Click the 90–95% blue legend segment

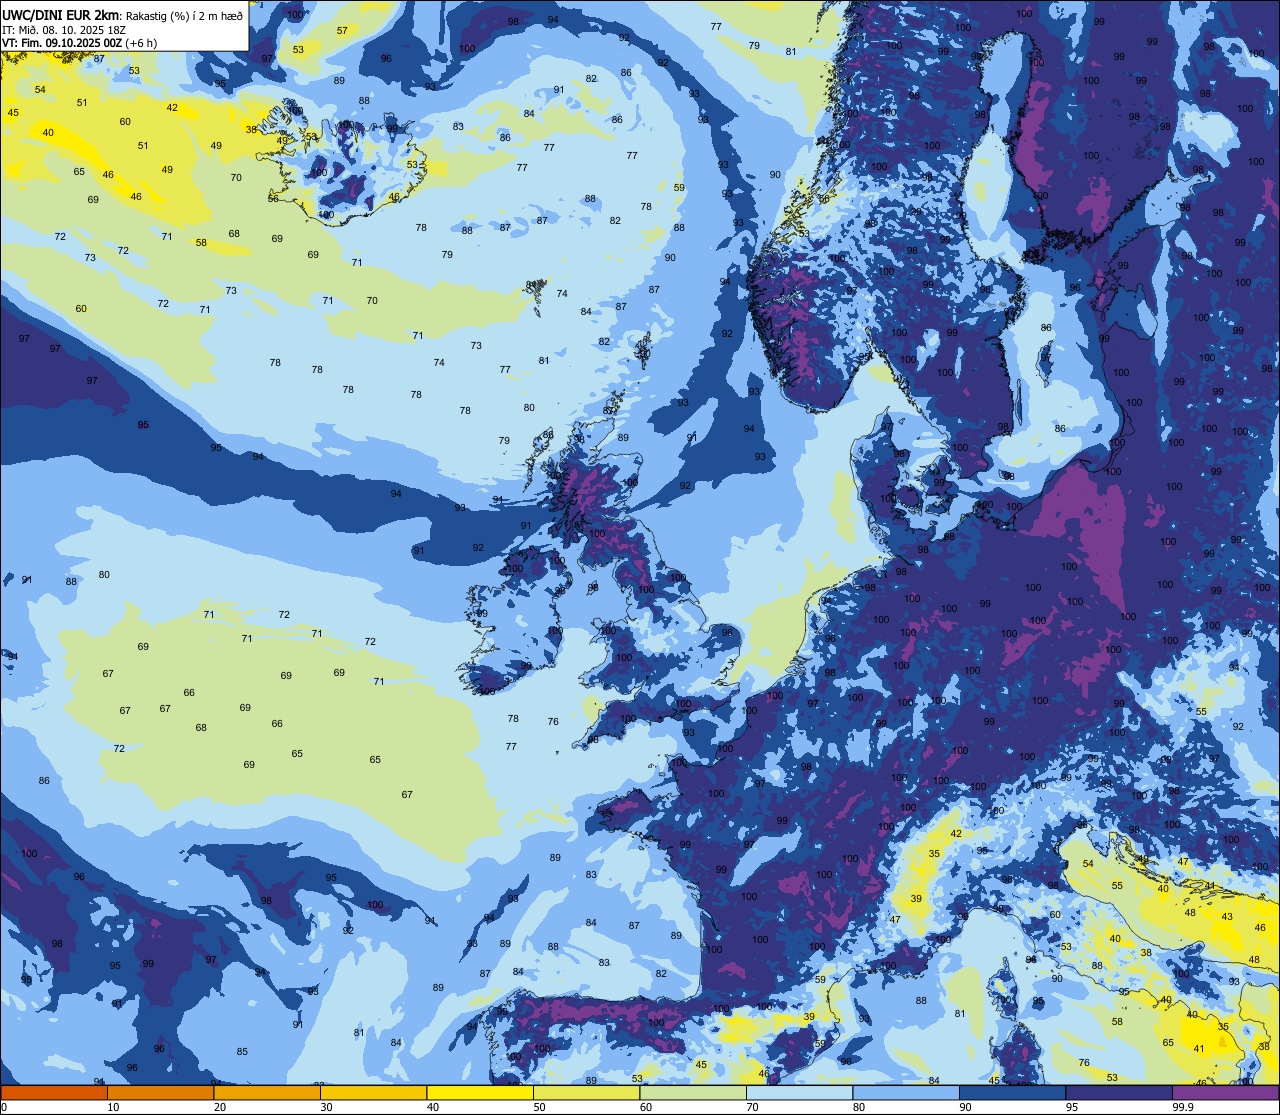(1013, 1092)
